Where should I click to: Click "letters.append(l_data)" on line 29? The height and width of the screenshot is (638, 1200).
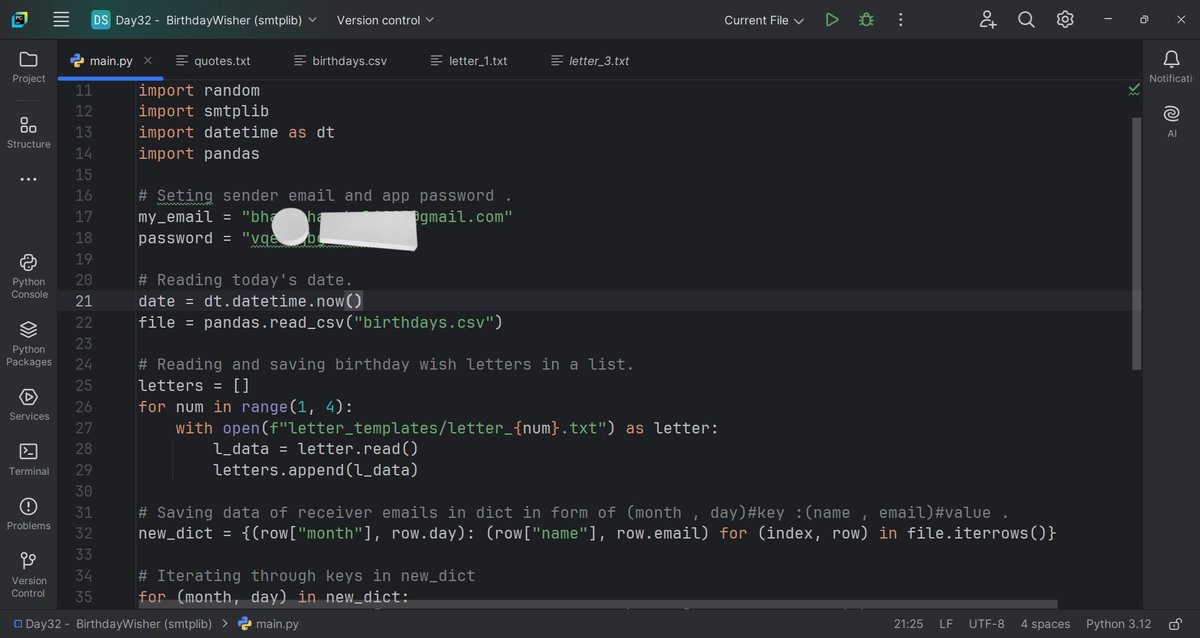click(x=316, y=469)
